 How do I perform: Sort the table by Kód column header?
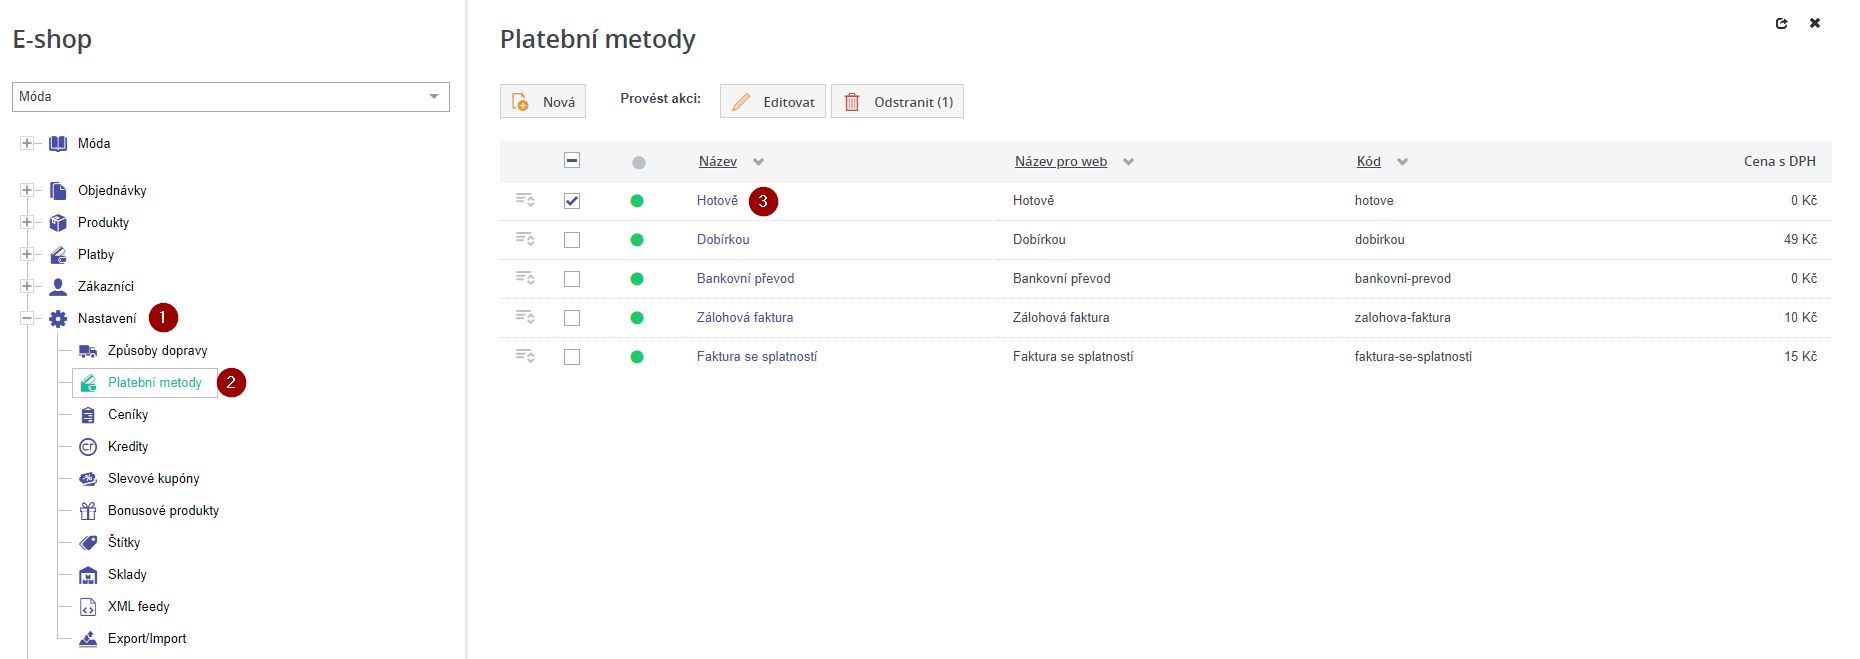point(1369,162)
